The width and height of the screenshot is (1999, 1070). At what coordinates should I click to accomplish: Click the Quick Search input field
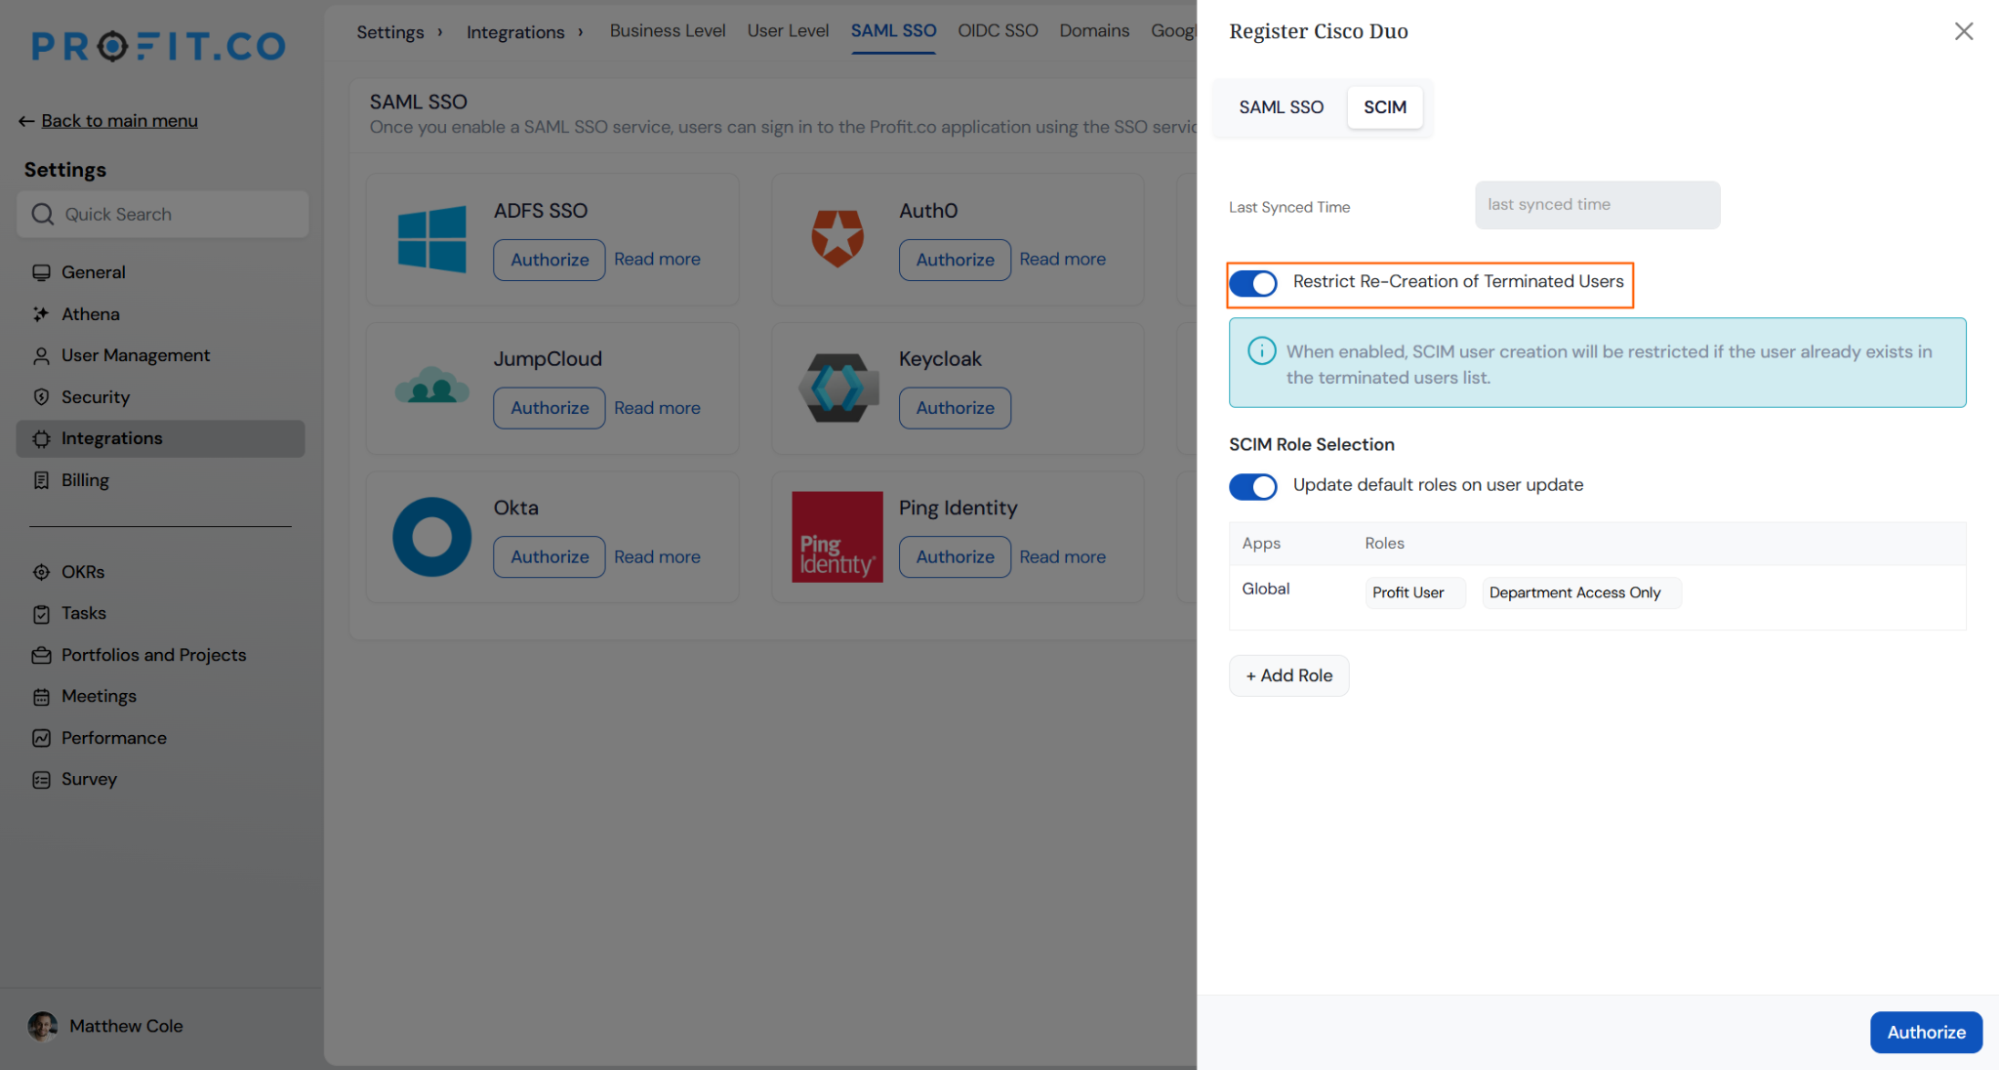pos(163,214)
